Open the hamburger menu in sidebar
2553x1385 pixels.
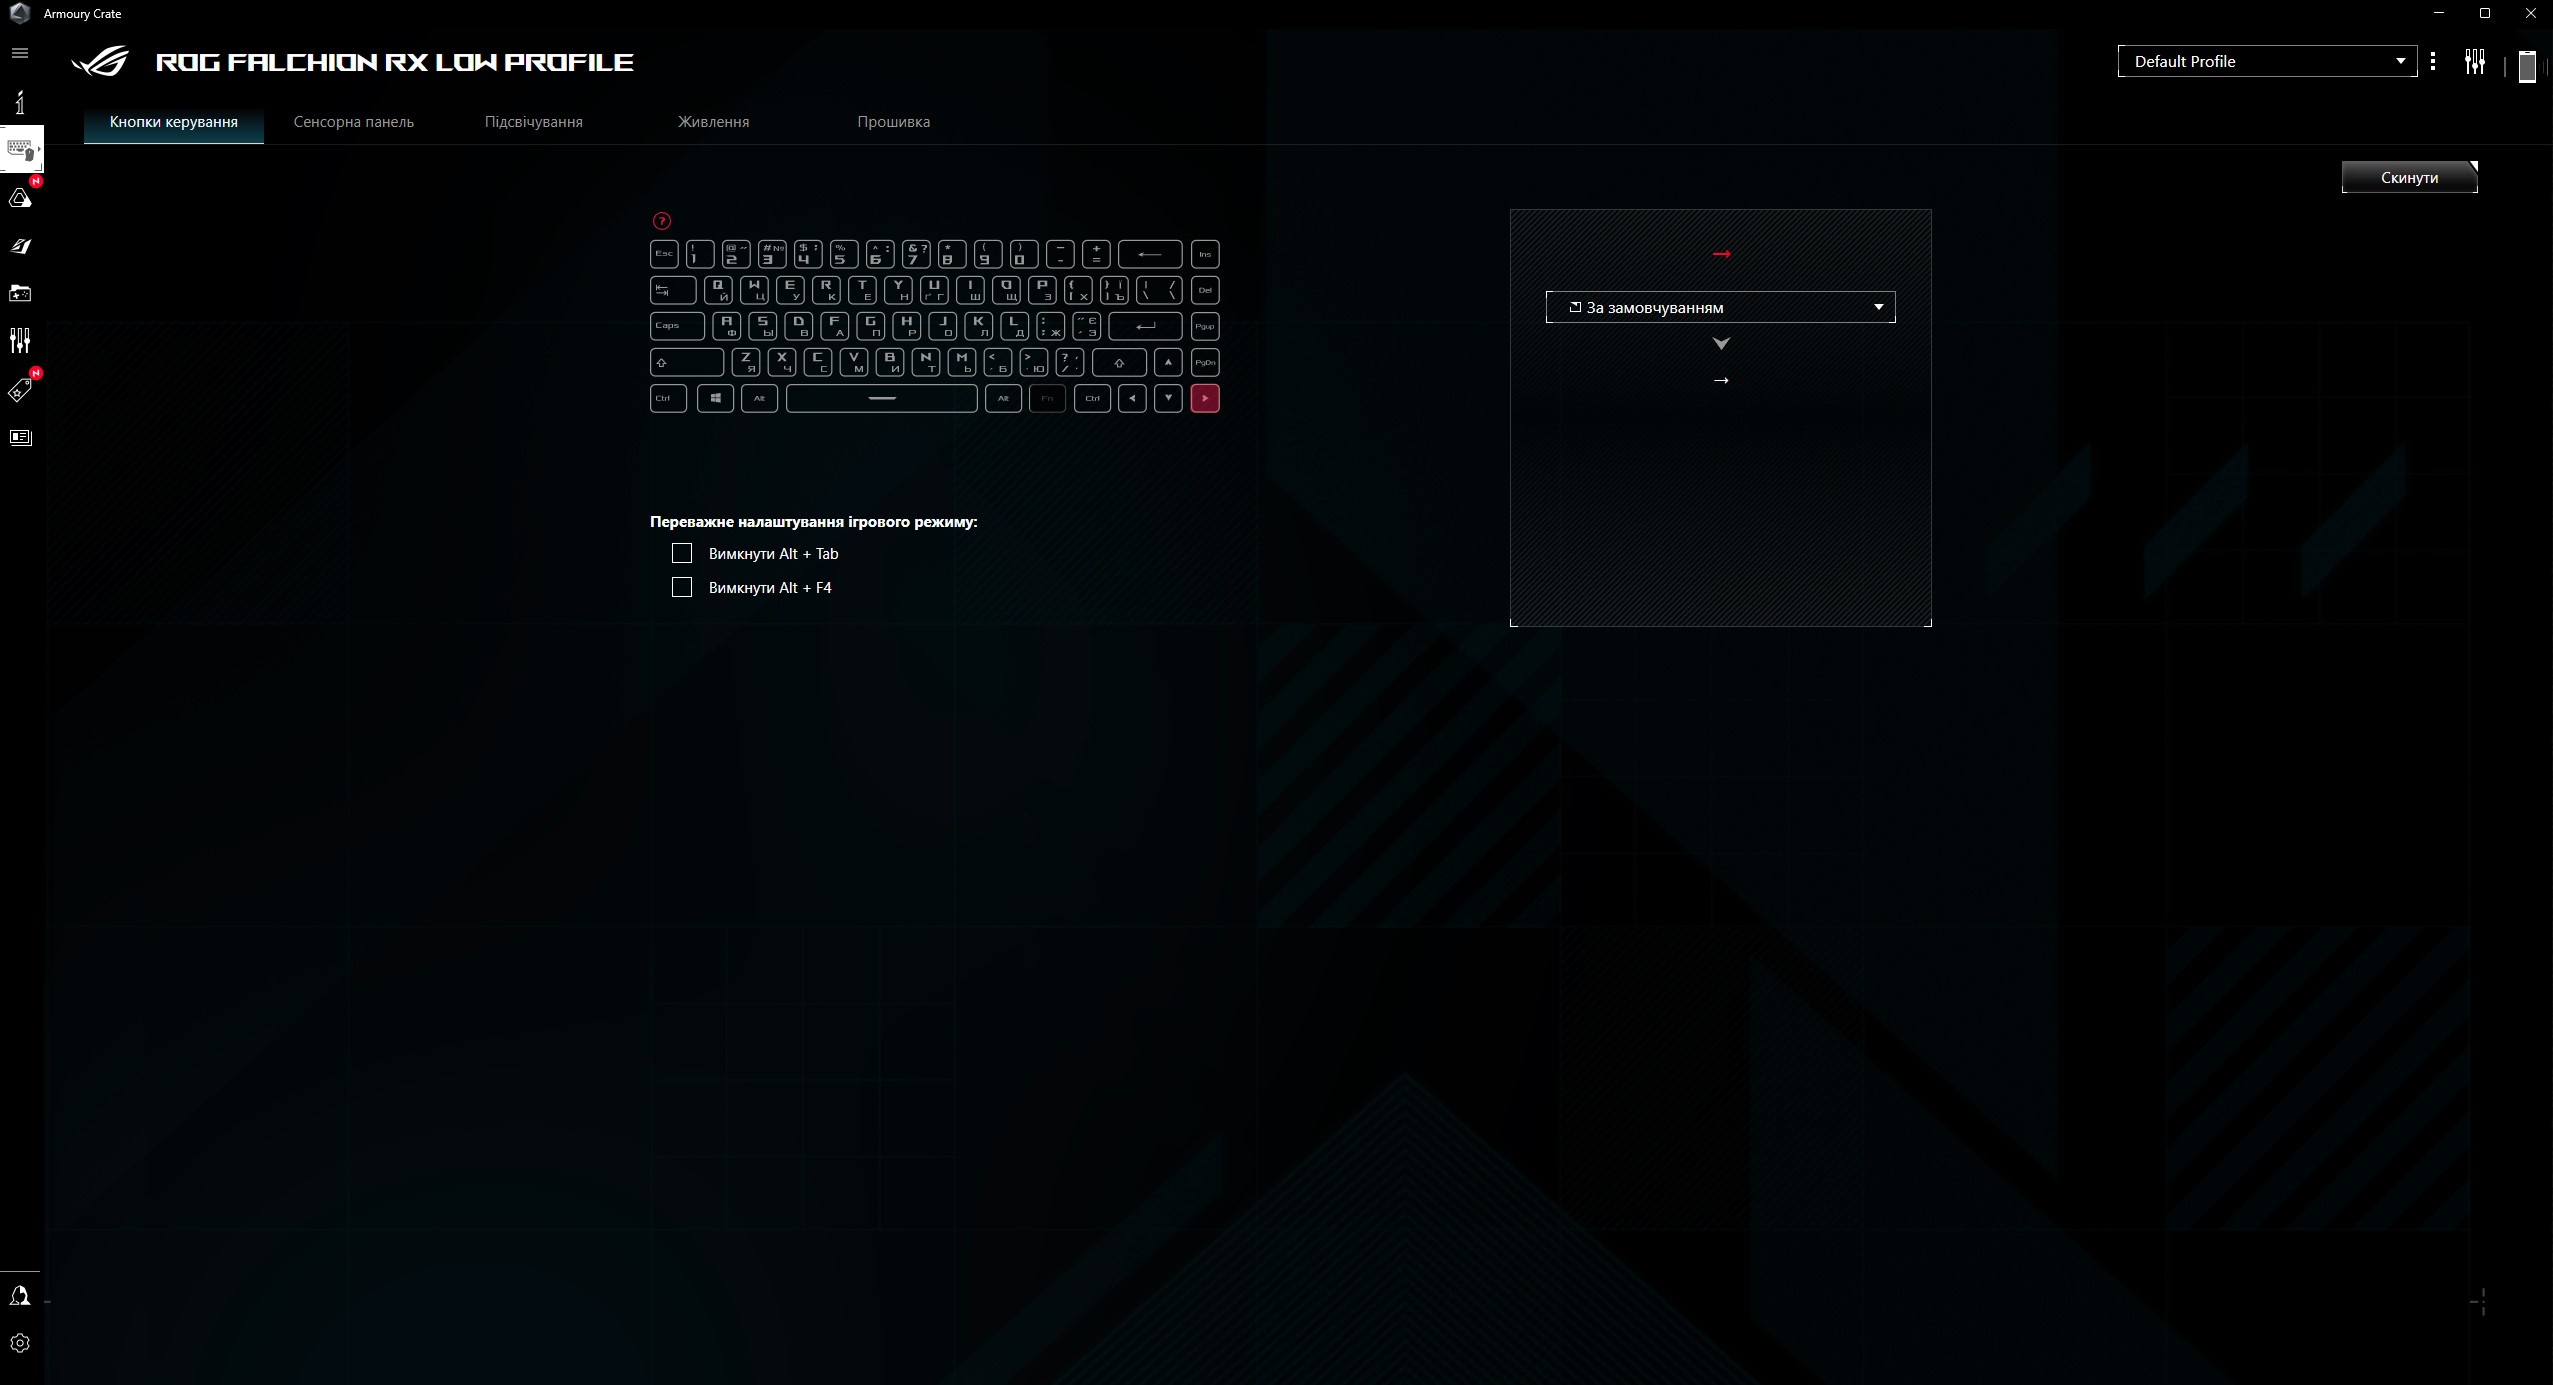click(x=20, y=53)
